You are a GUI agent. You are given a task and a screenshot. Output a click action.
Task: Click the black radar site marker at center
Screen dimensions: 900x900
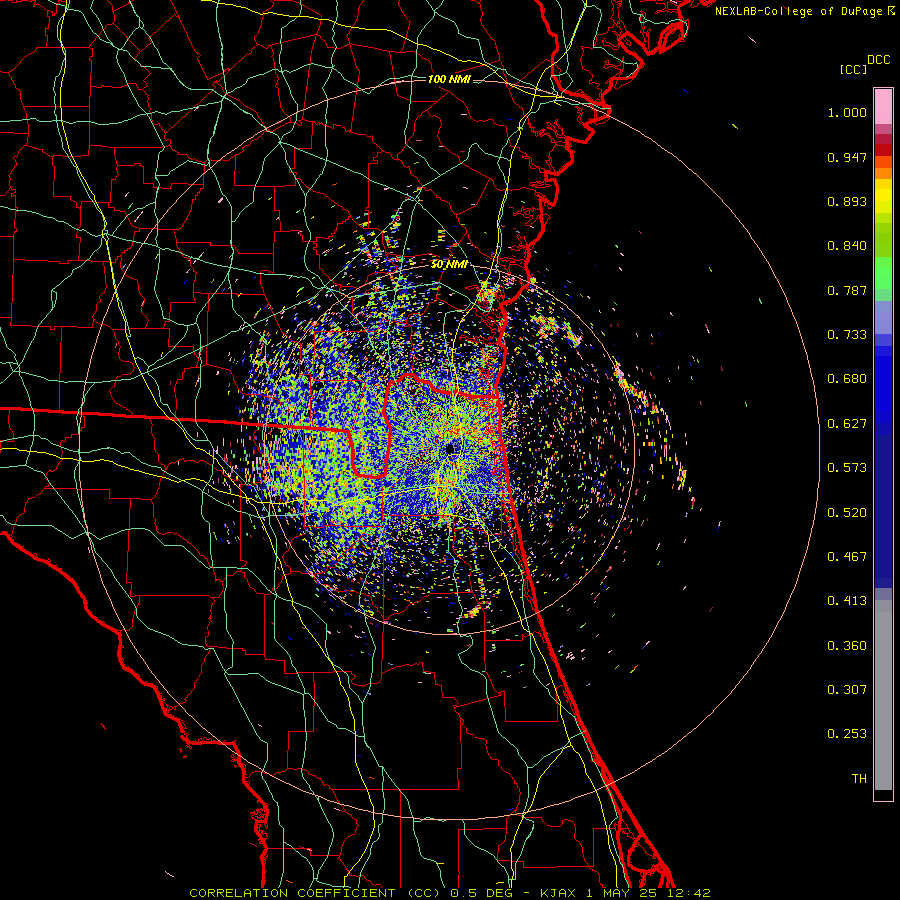tap(452, 448)
